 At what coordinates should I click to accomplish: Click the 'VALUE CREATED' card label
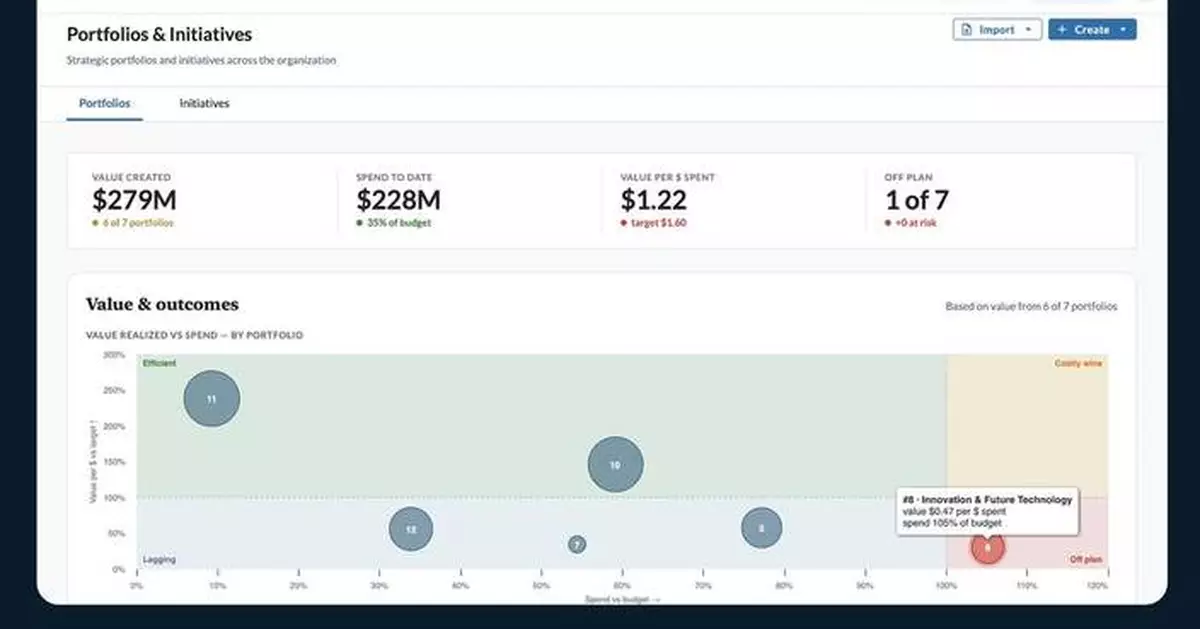(131, 177)
